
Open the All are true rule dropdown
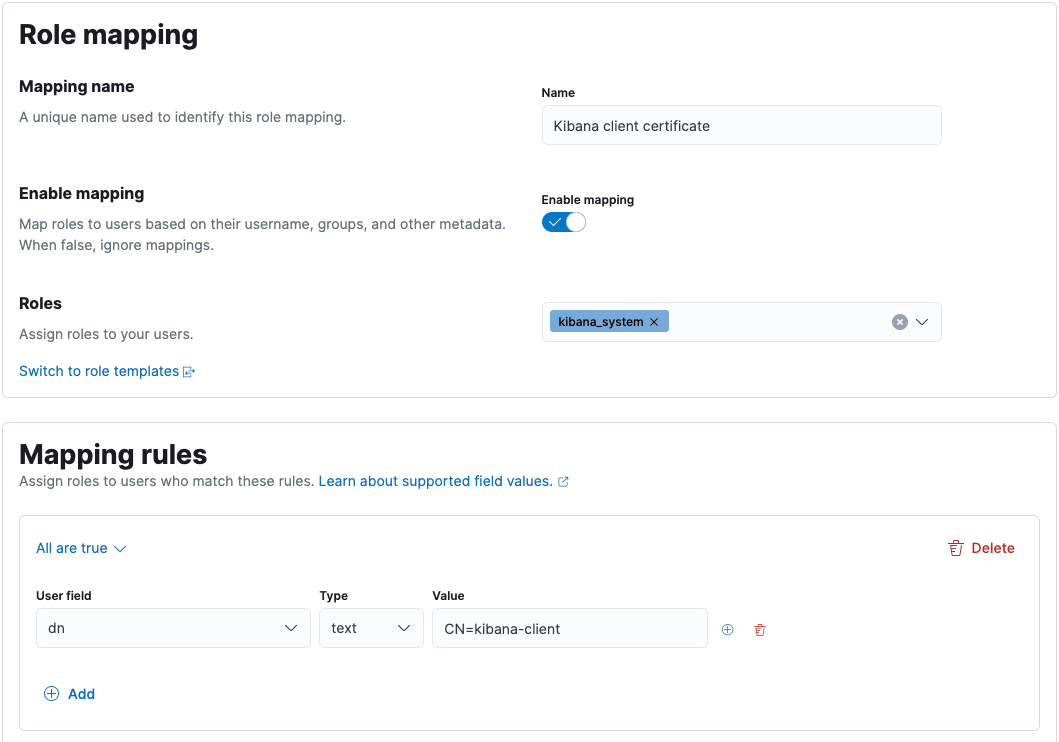click(x=81, y=548)
